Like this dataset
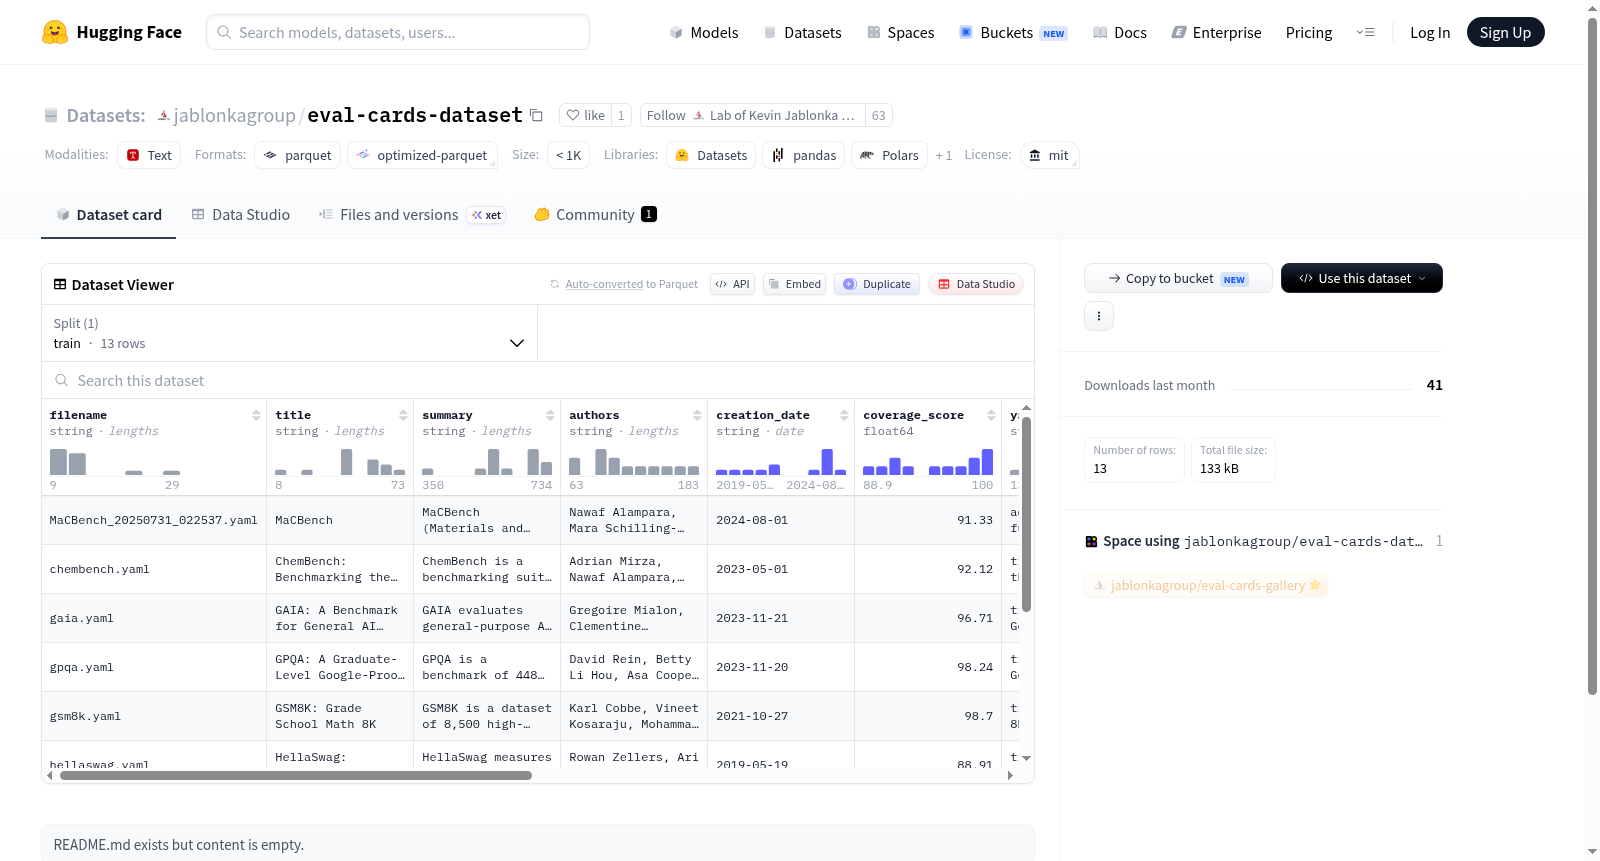 tap(586, 115)
